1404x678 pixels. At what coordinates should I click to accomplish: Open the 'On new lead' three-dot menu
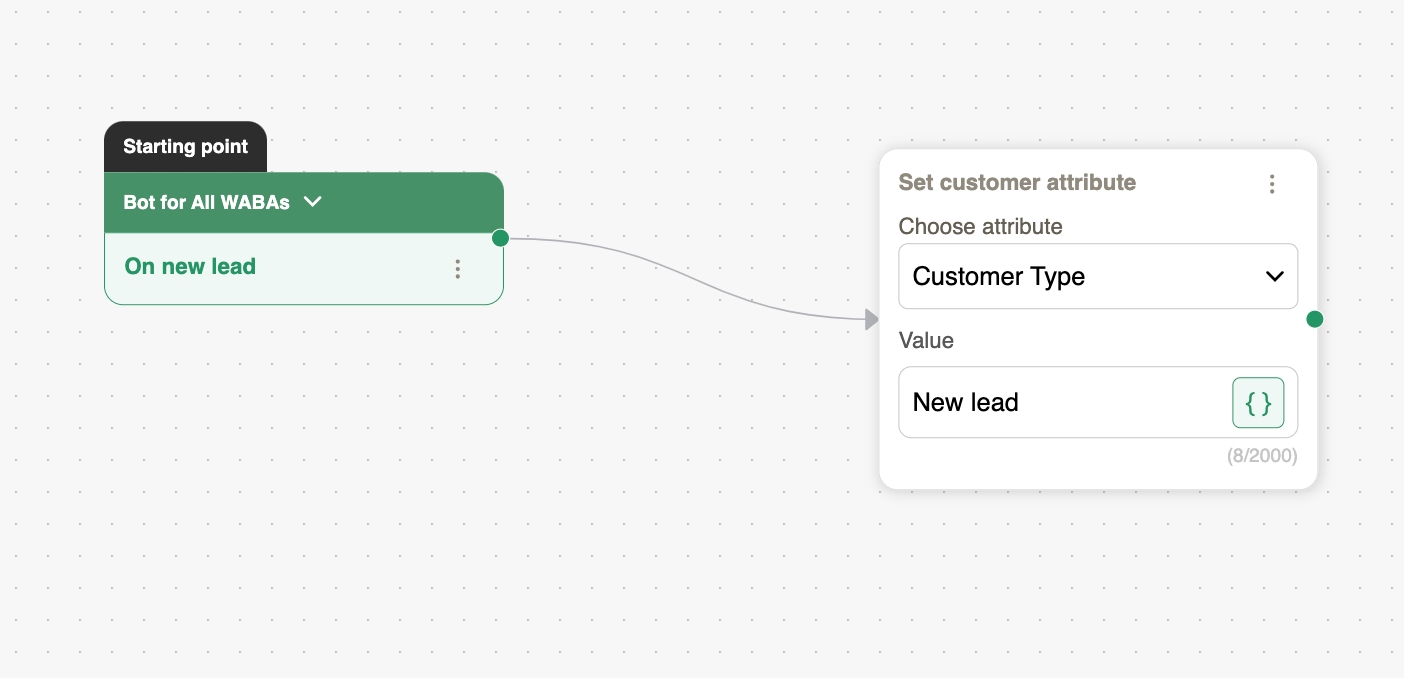457,269
